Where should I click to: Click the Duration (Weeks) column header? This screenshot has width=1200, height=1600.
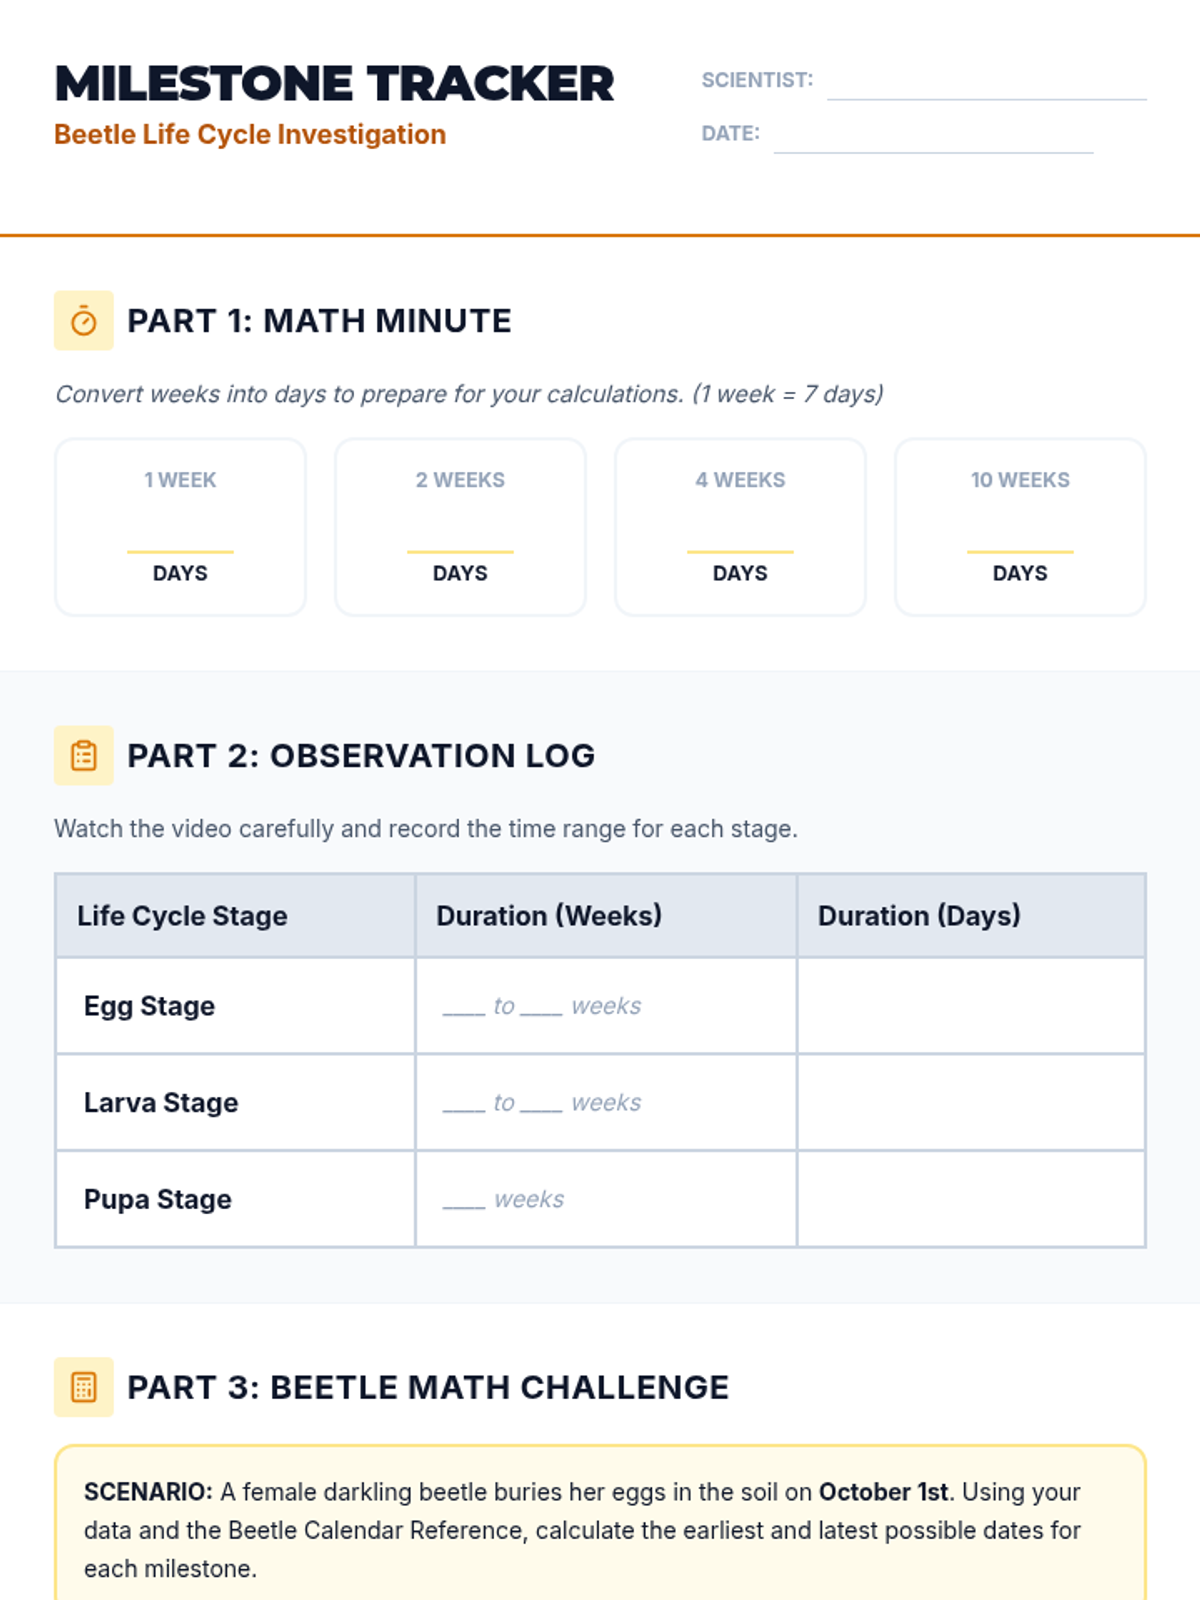point(549,916)
